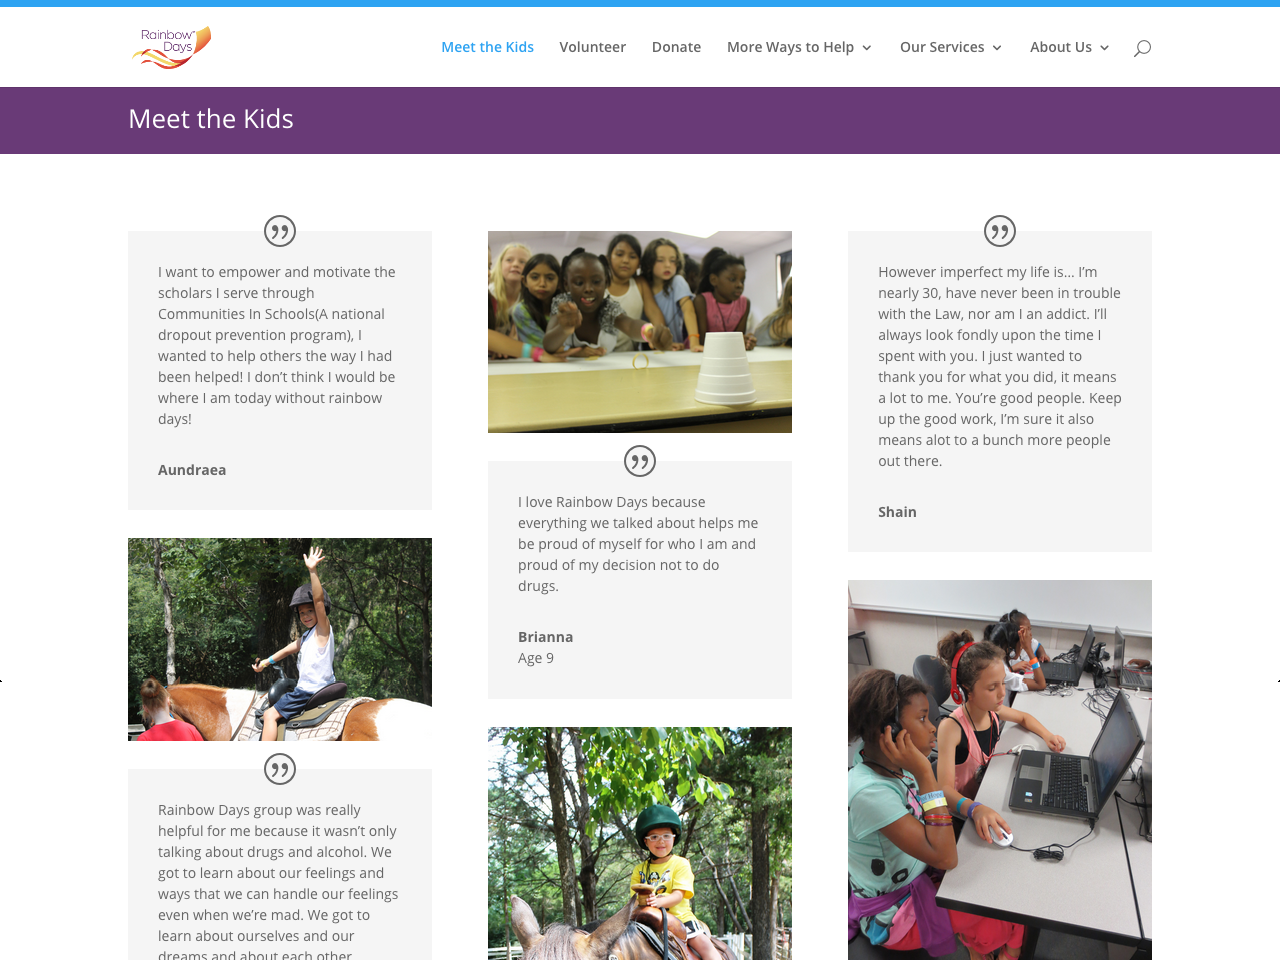Click quote icon above Brianna testimonial

point(640,461)
